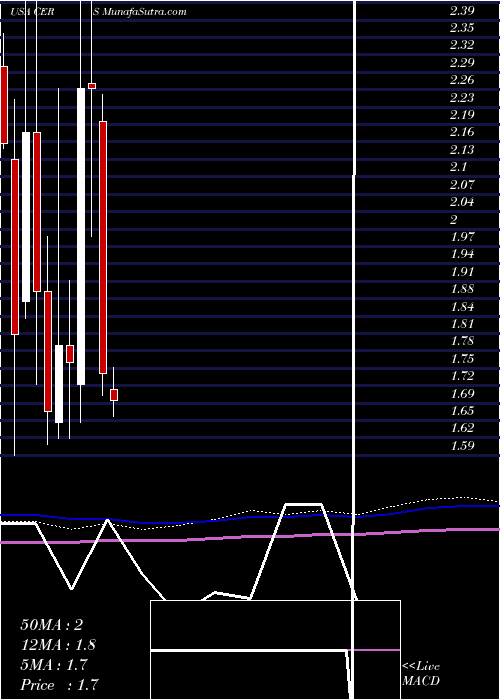This screenshot has width=500, height=700.
Task: Click the 1.69 price axis label
Action: [462, 394]
